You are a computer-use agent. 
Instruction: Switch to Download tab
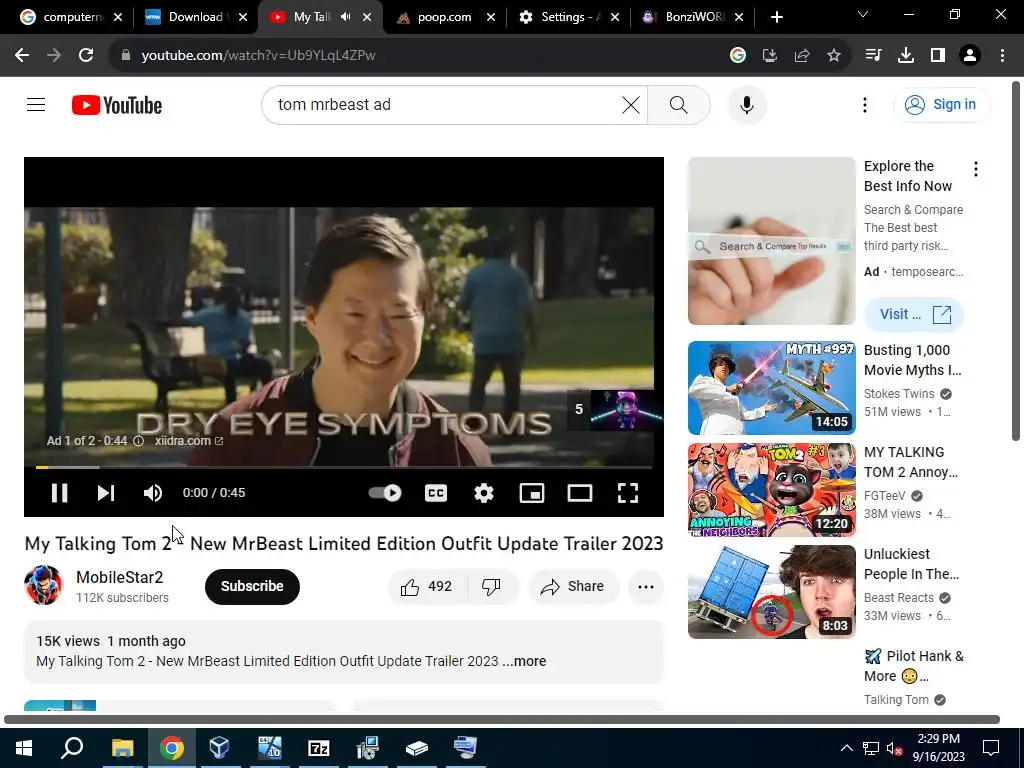196,17
